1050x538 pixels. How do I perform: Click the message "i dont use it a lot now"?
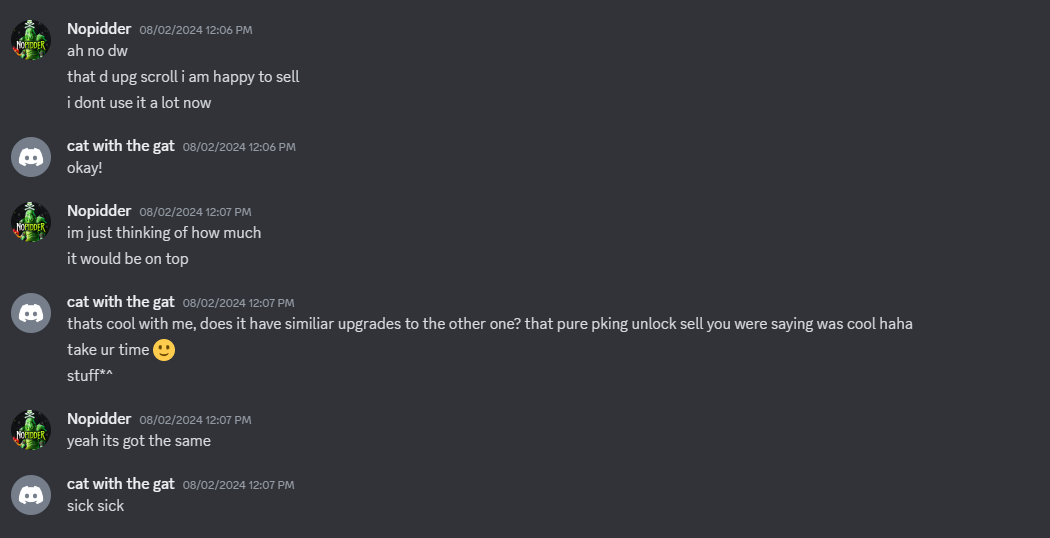coord(139,102)
